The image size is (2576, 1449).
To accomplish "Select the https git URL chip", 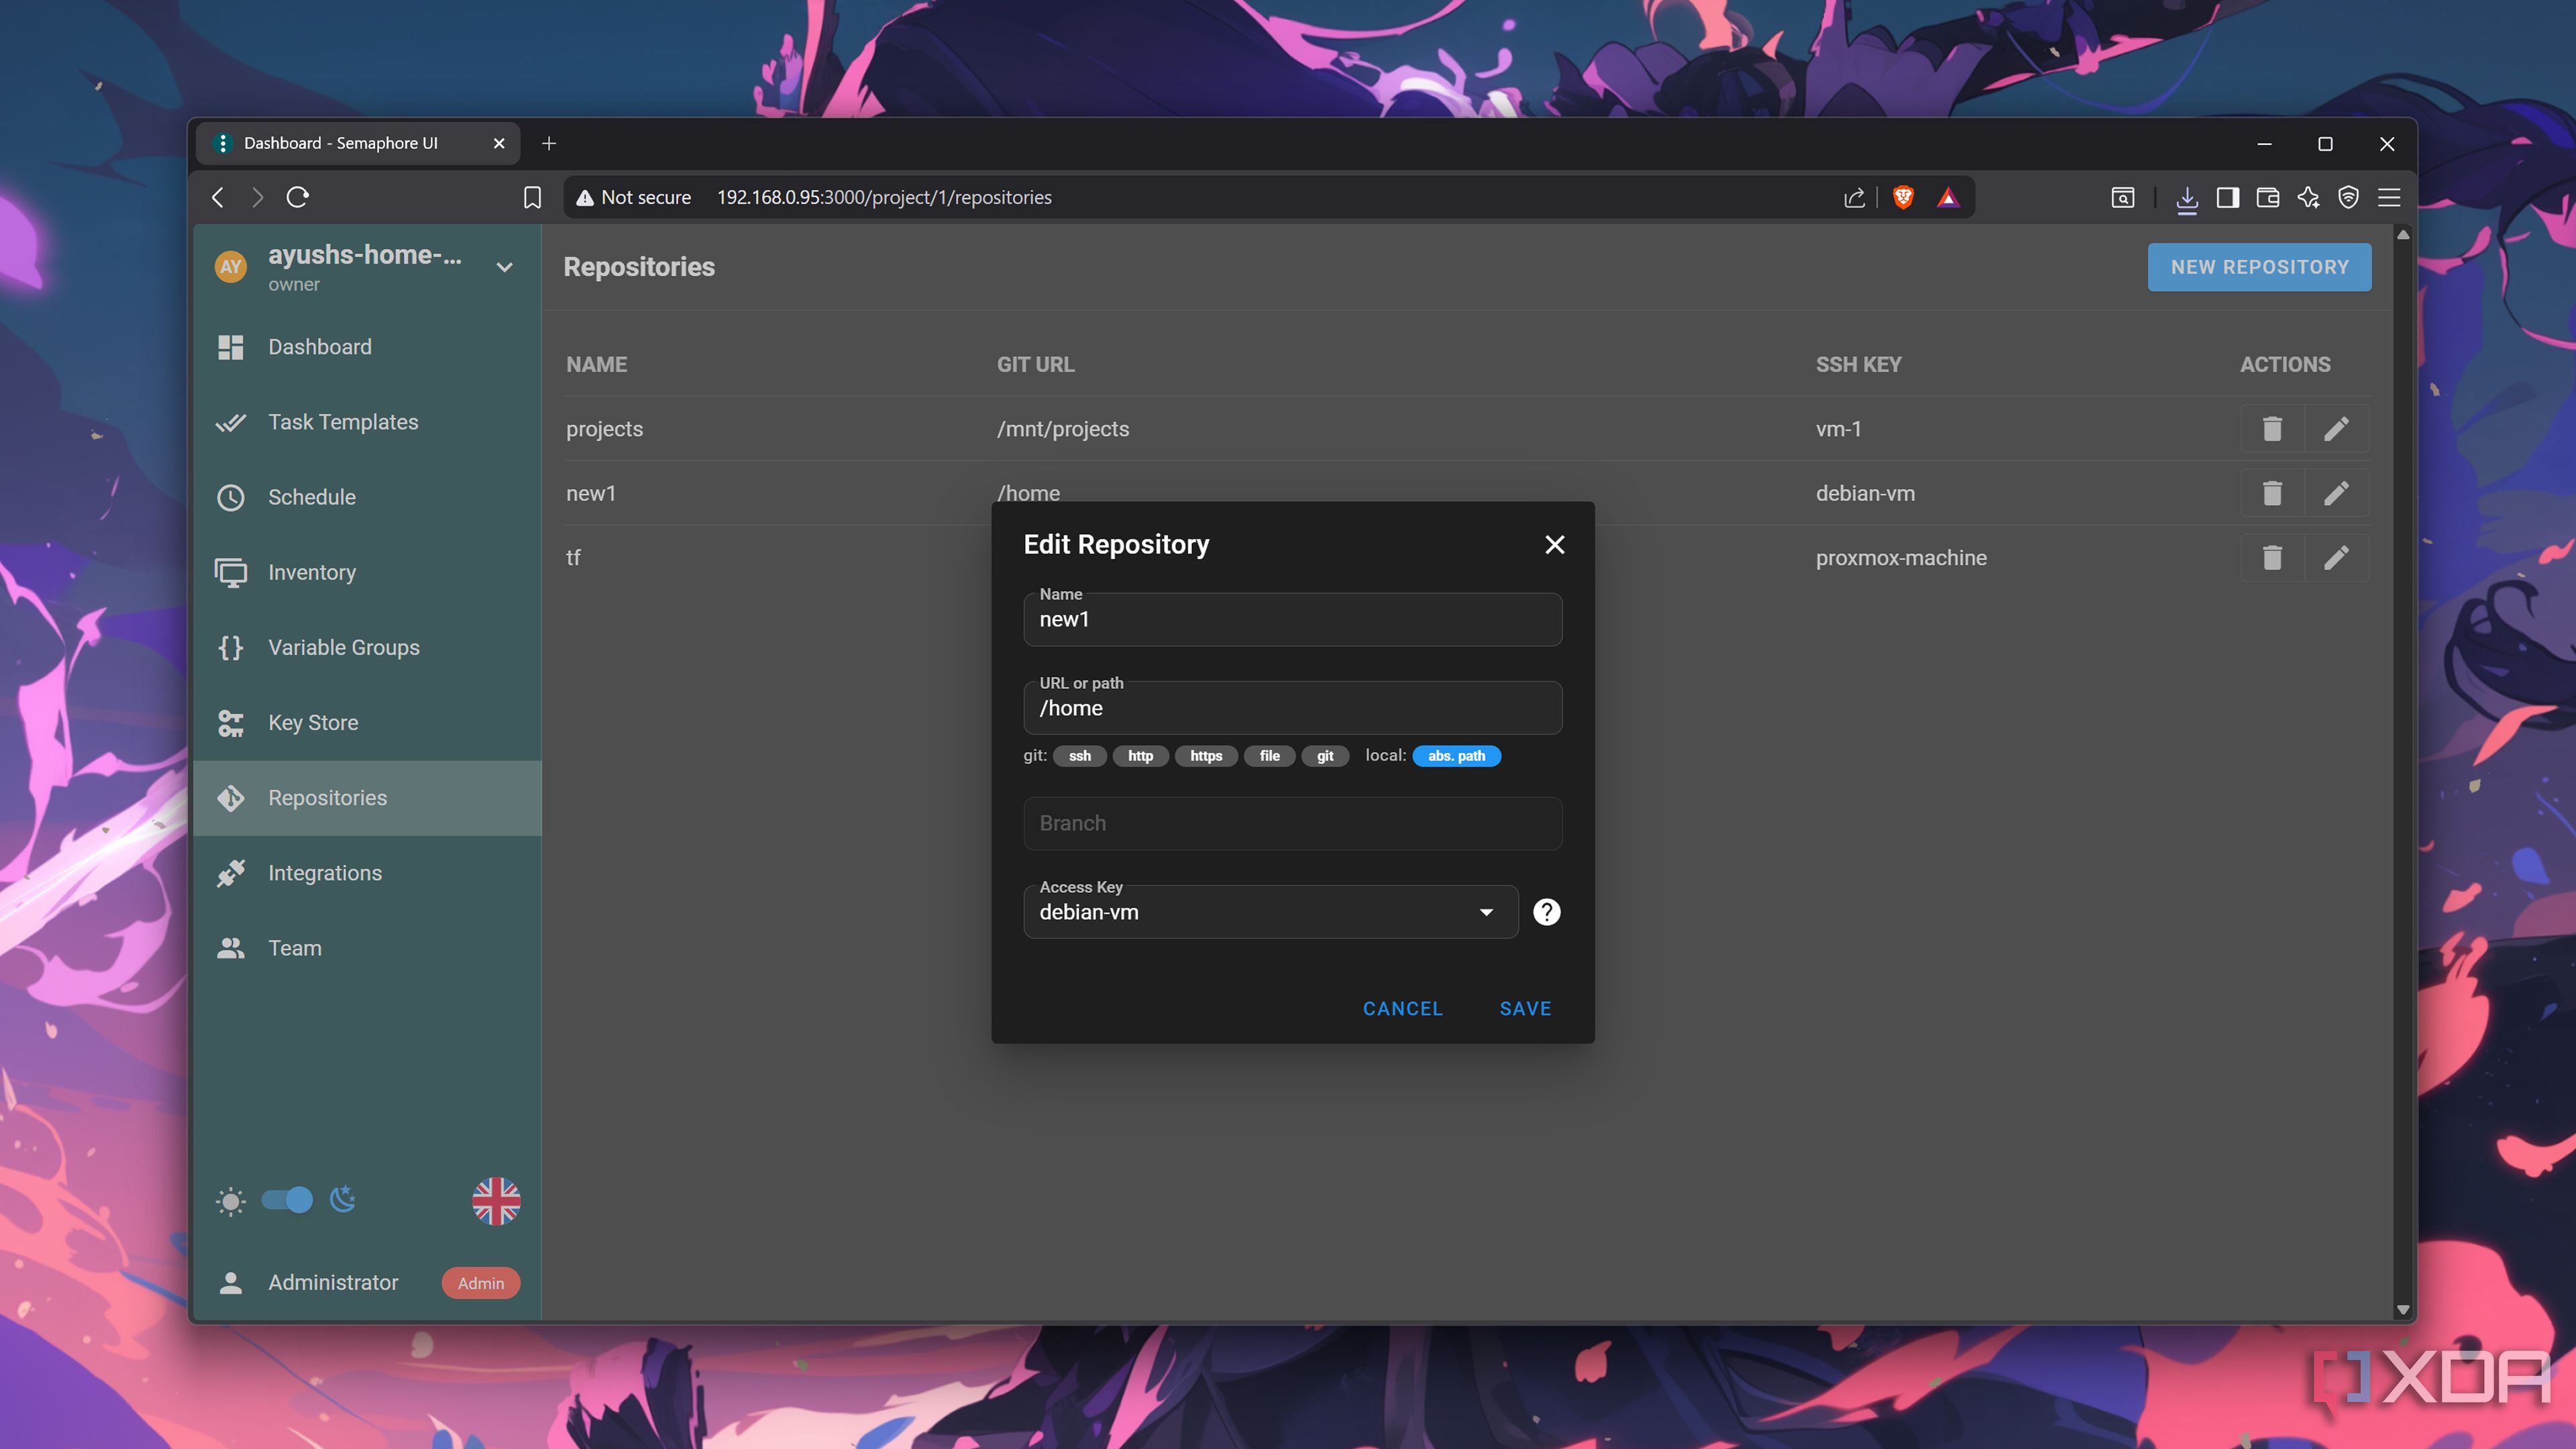I will [1206, 756].
